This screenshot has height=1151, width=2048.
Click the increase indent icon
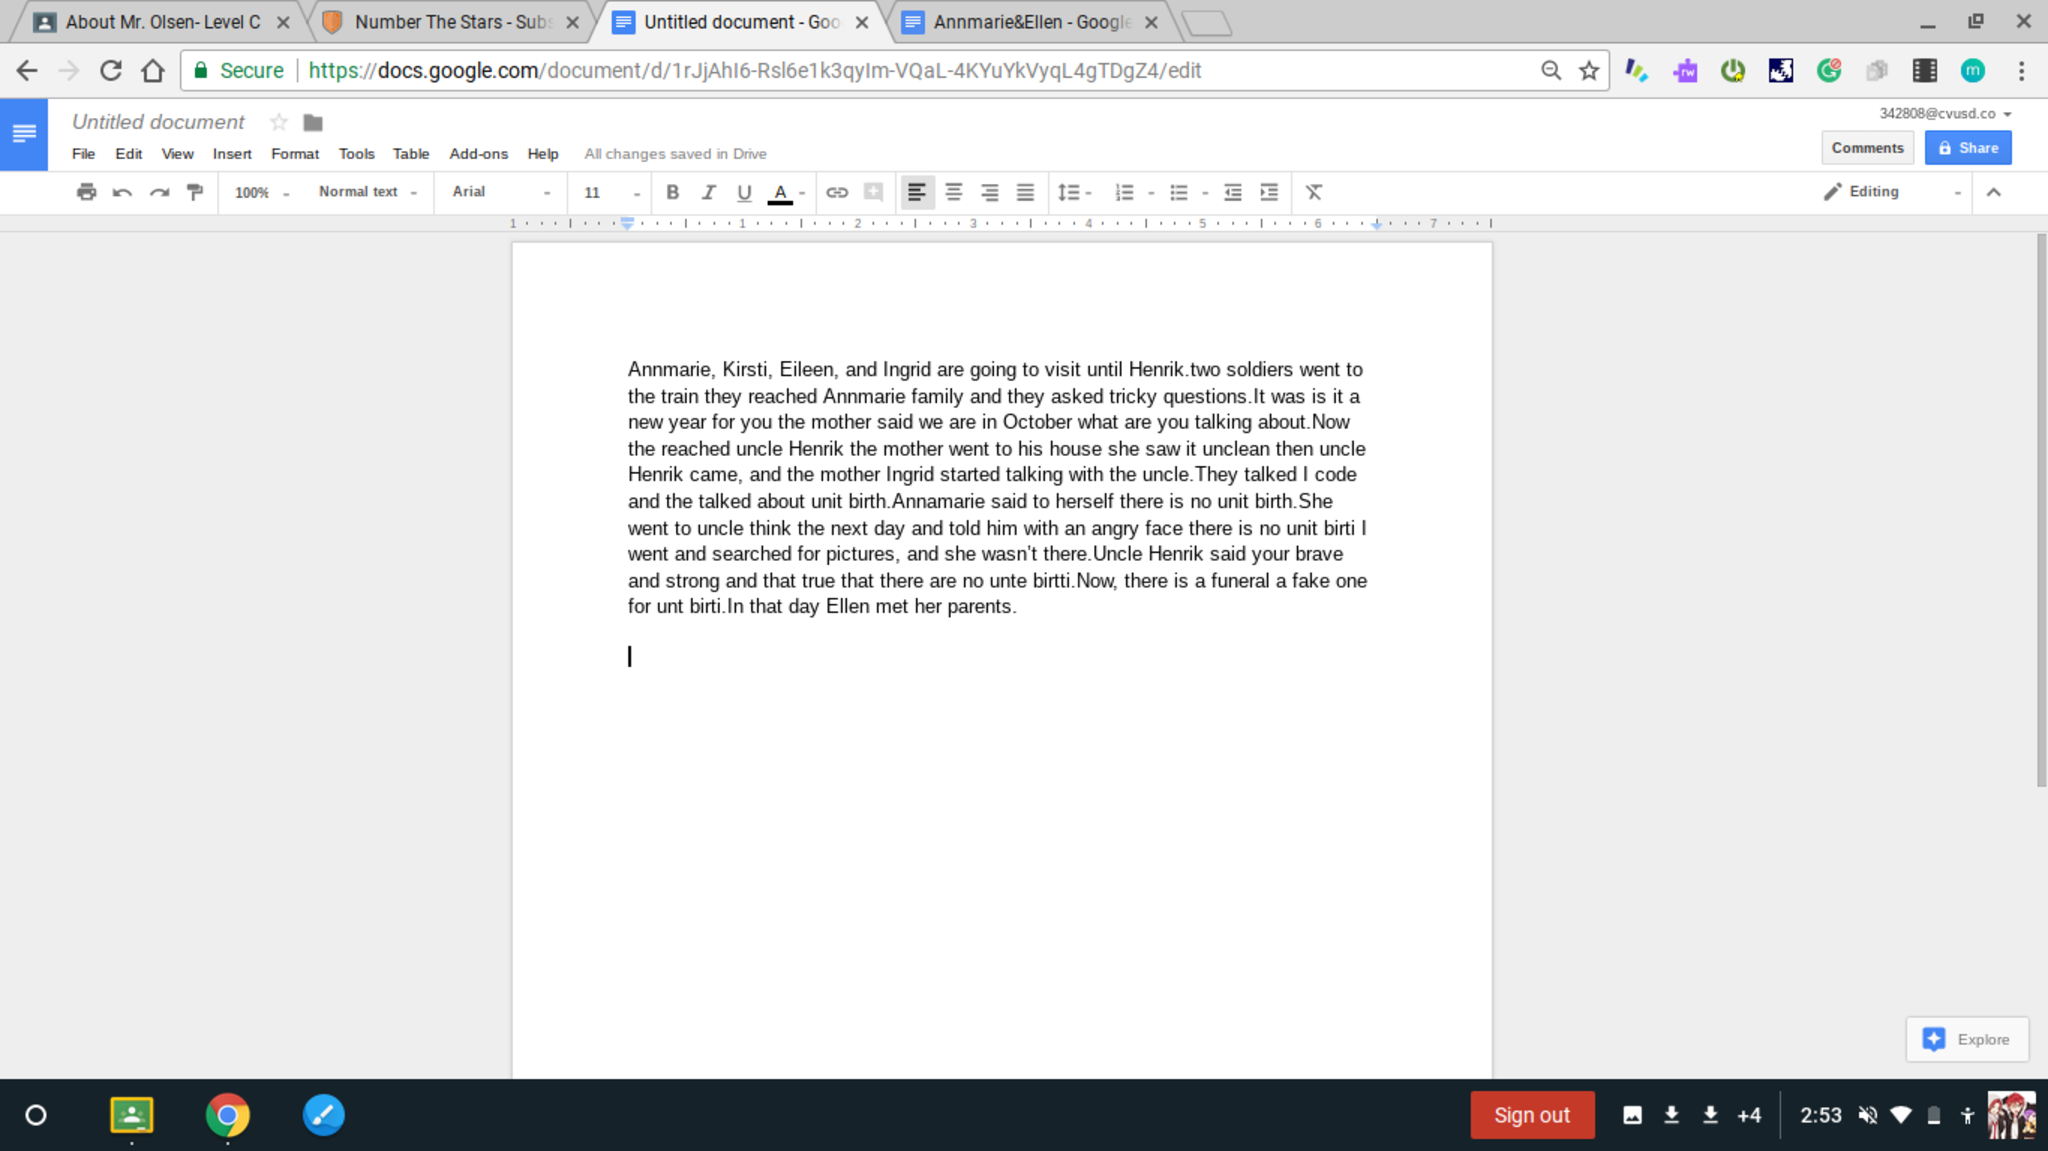1269,192
